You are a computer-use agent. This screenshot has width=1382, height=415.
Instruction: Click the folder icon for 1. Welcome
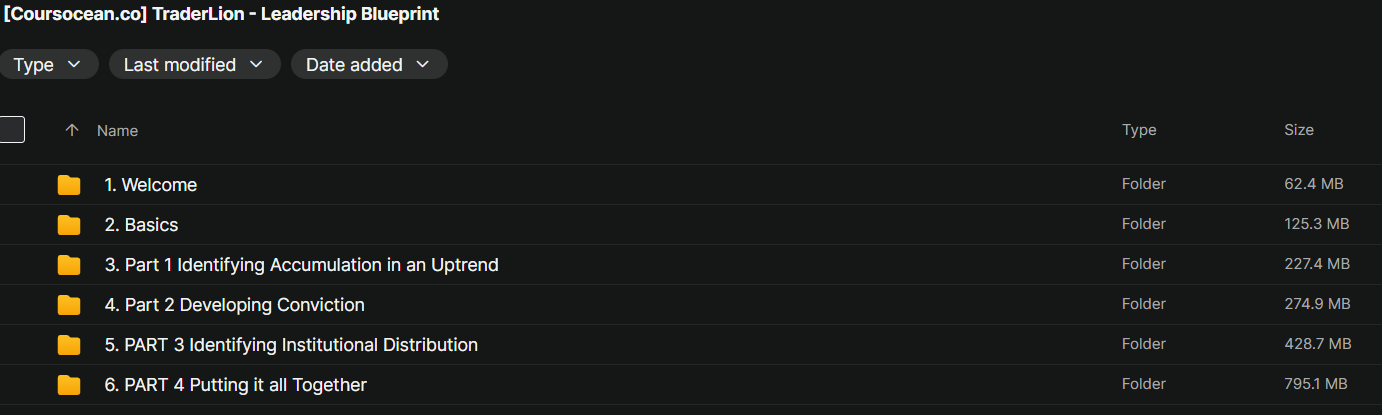coord(69,185)
